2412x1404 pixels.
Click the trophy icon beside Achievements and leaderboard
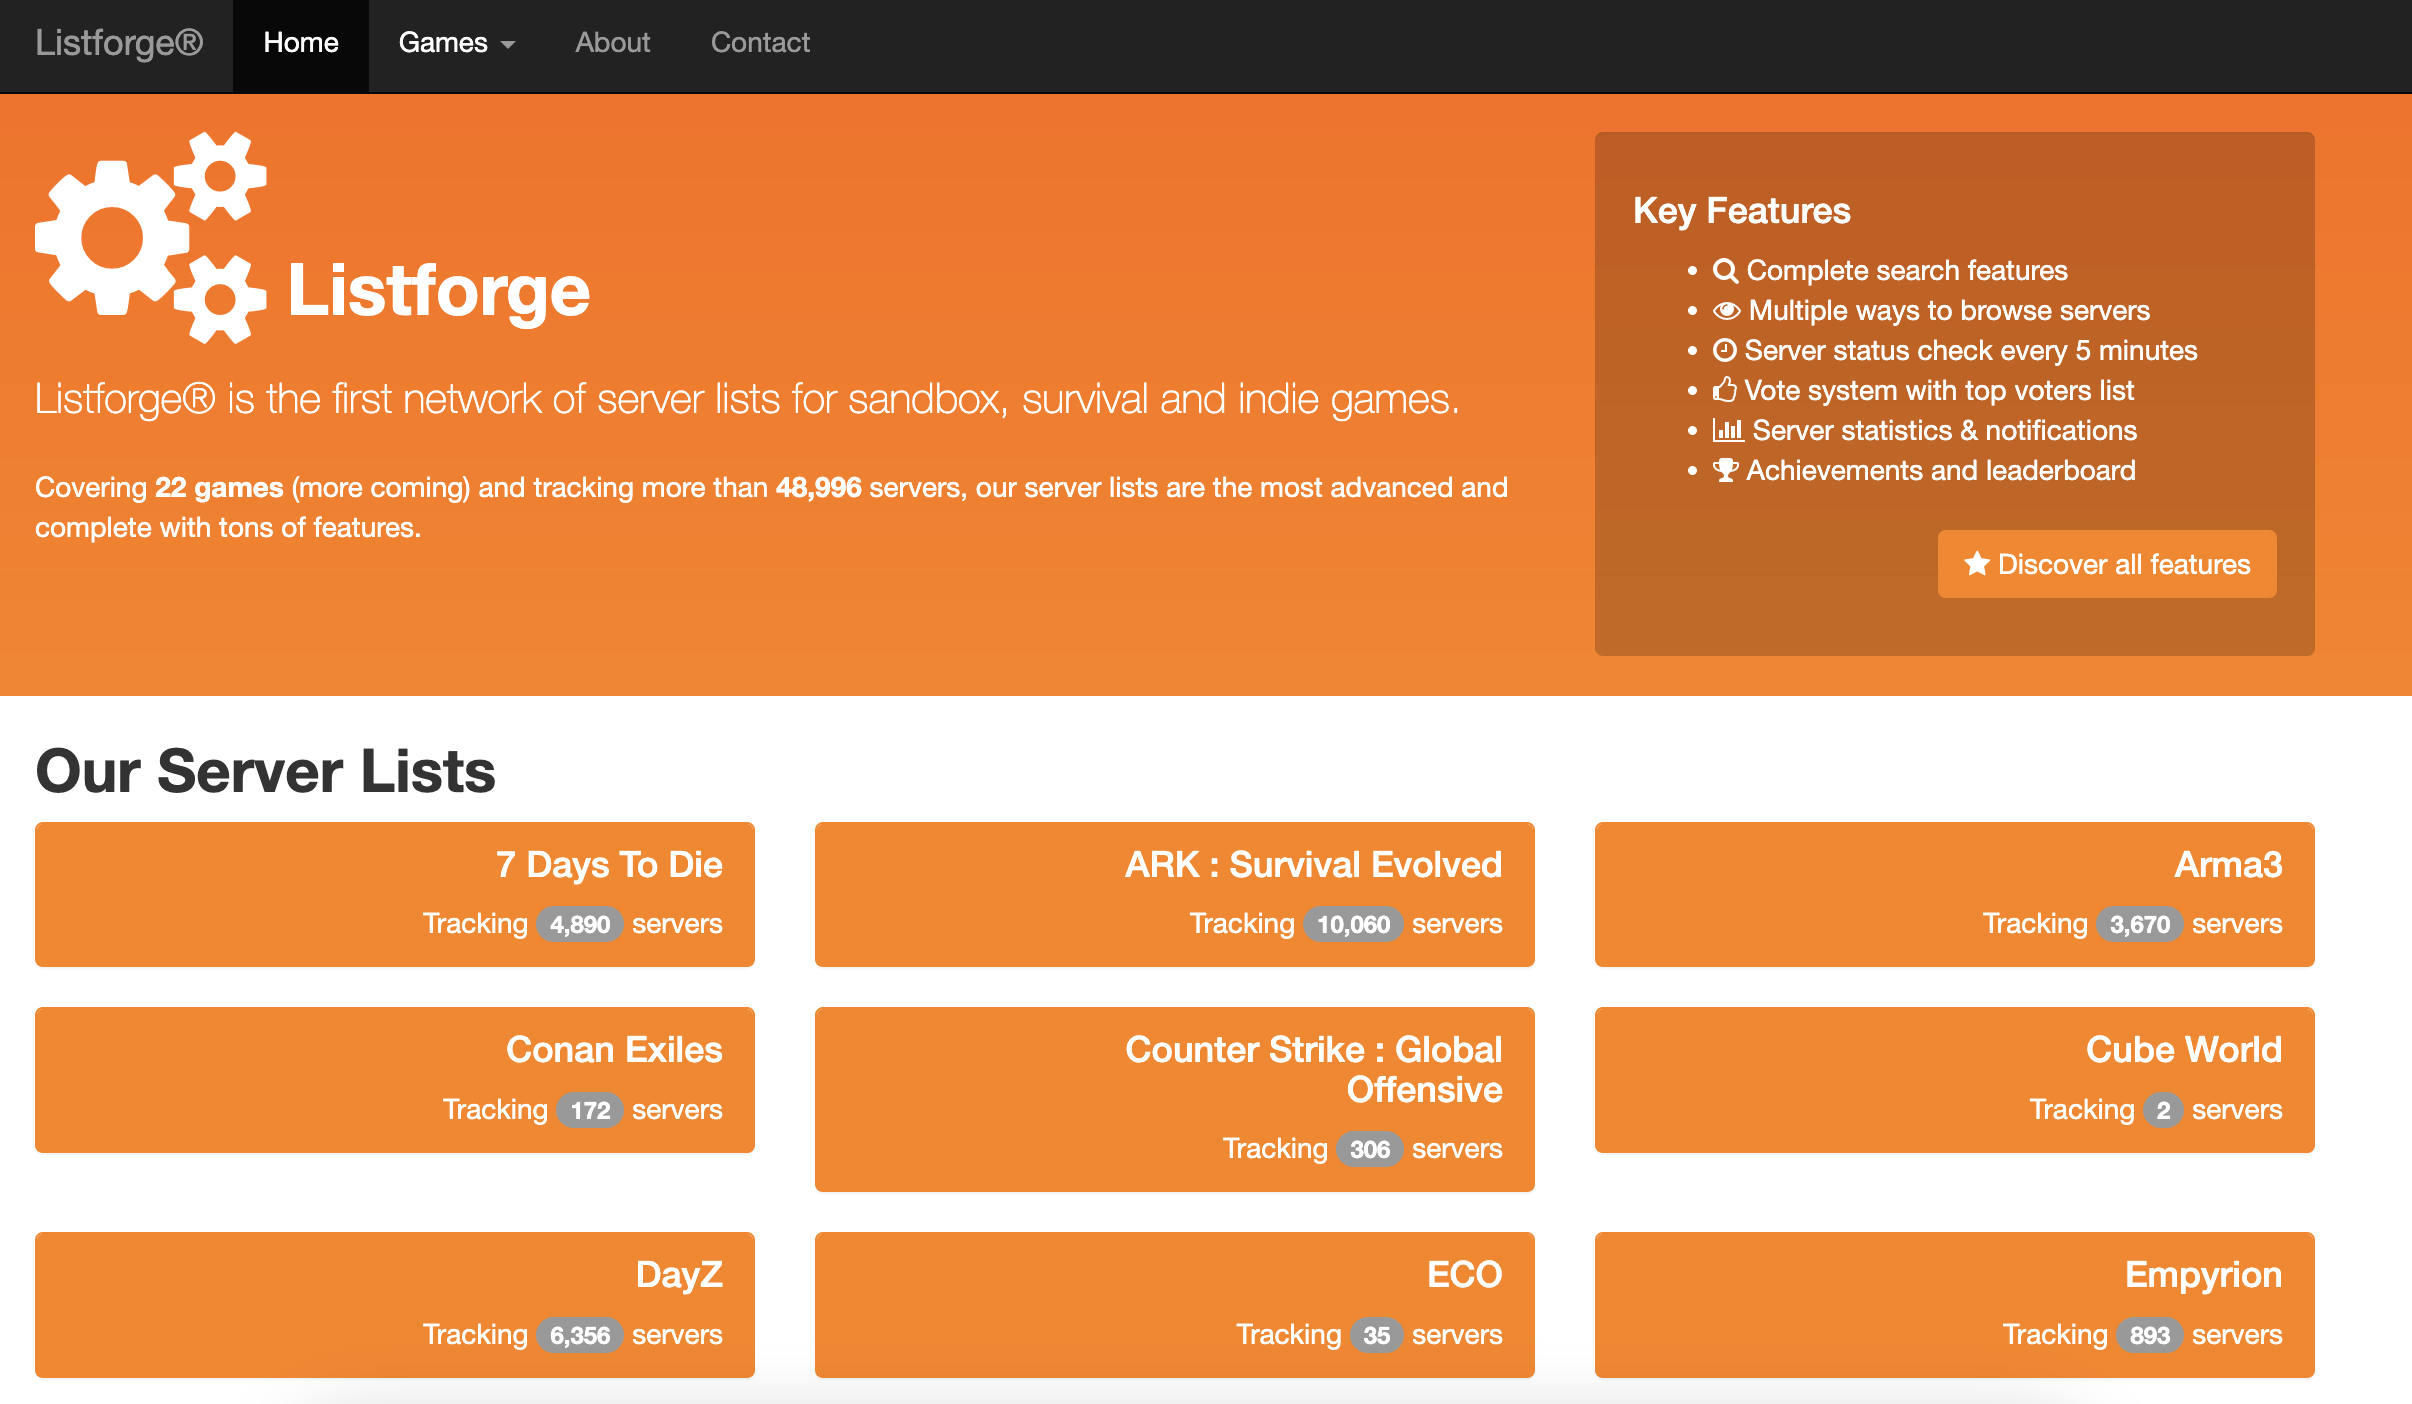click(x=1725, y=471)
